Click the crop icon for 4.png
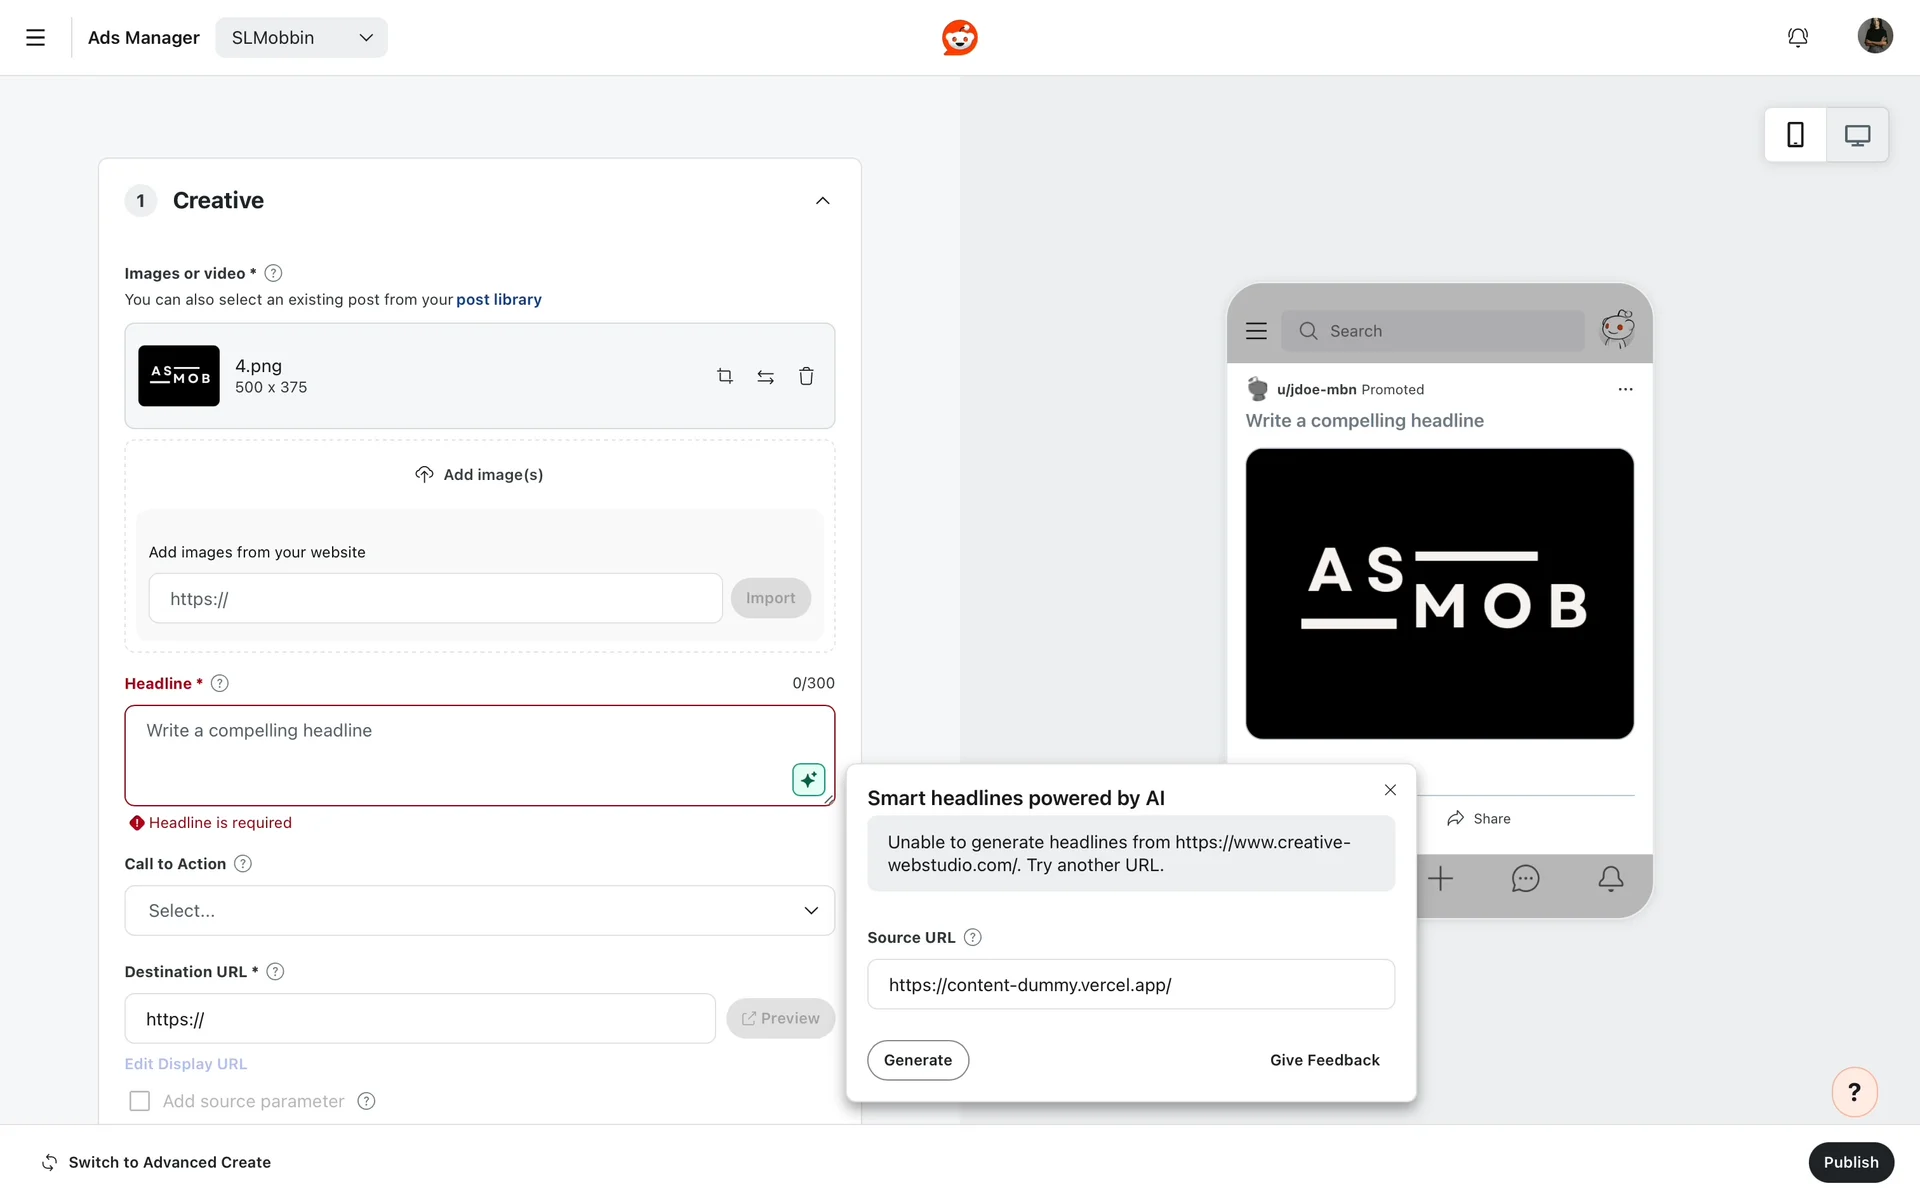 tap(725, 376)
